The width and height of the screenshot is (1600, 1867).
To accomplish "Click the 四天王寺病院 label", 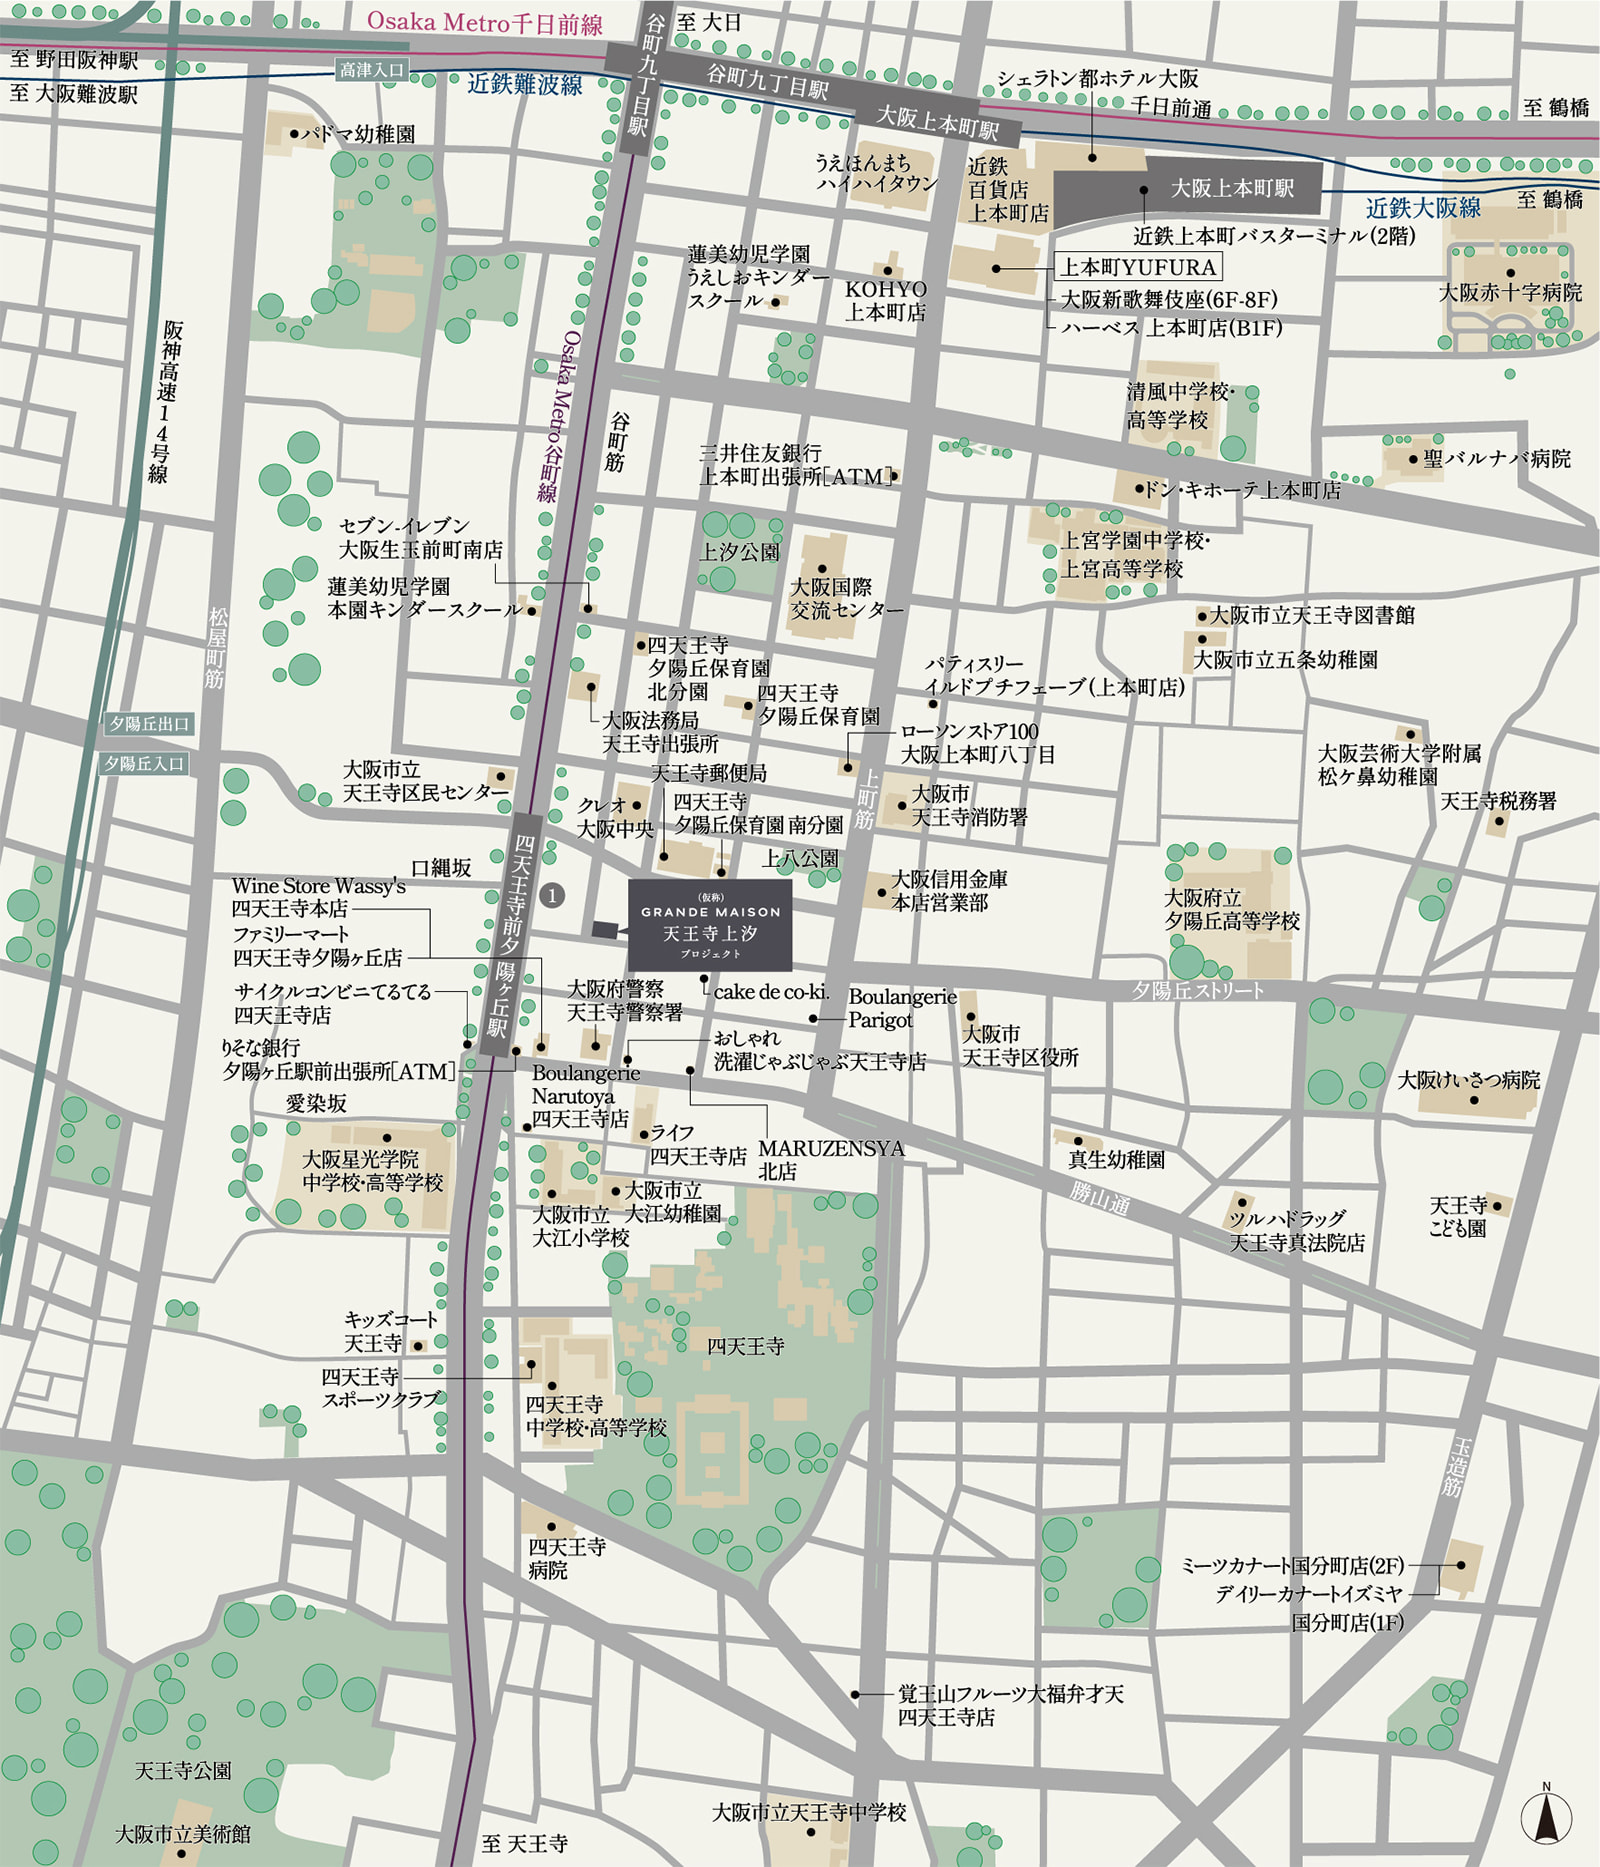I will [x=567, y=1558].
